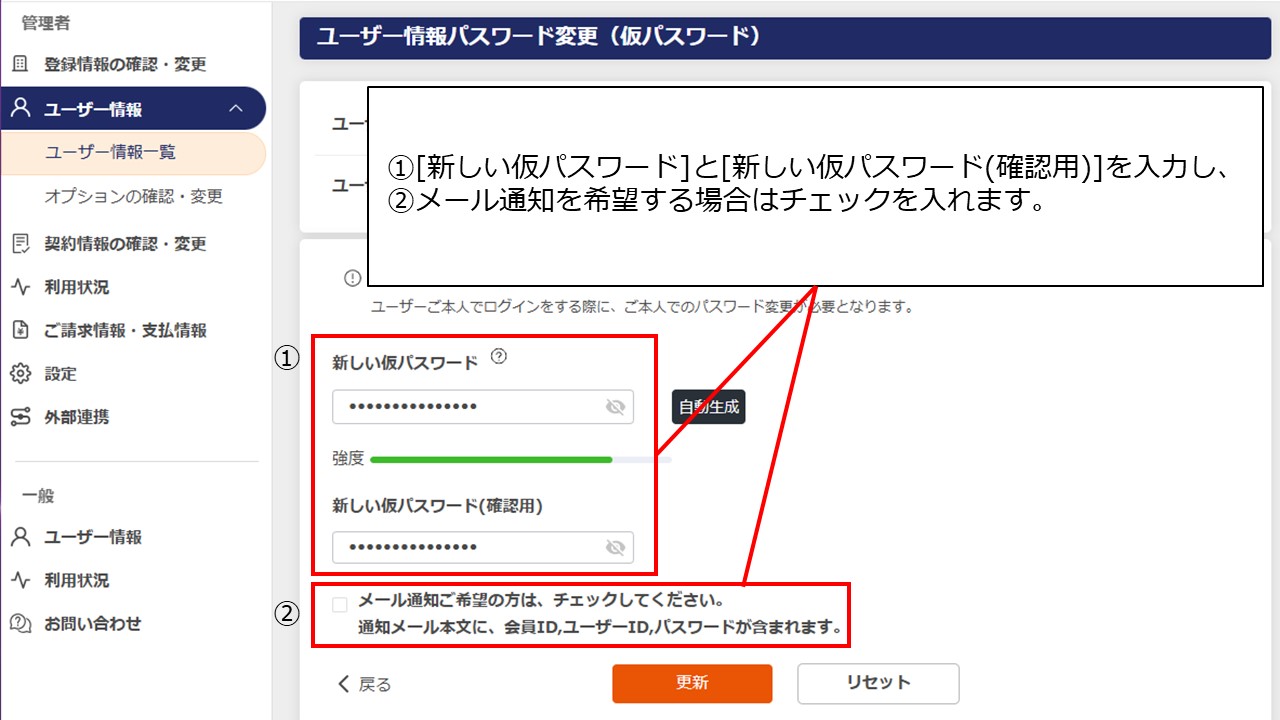Click the chat icon beside お問い合わせ
Viewport: 1280px width, 720px height.
click(x=20, y=624)
